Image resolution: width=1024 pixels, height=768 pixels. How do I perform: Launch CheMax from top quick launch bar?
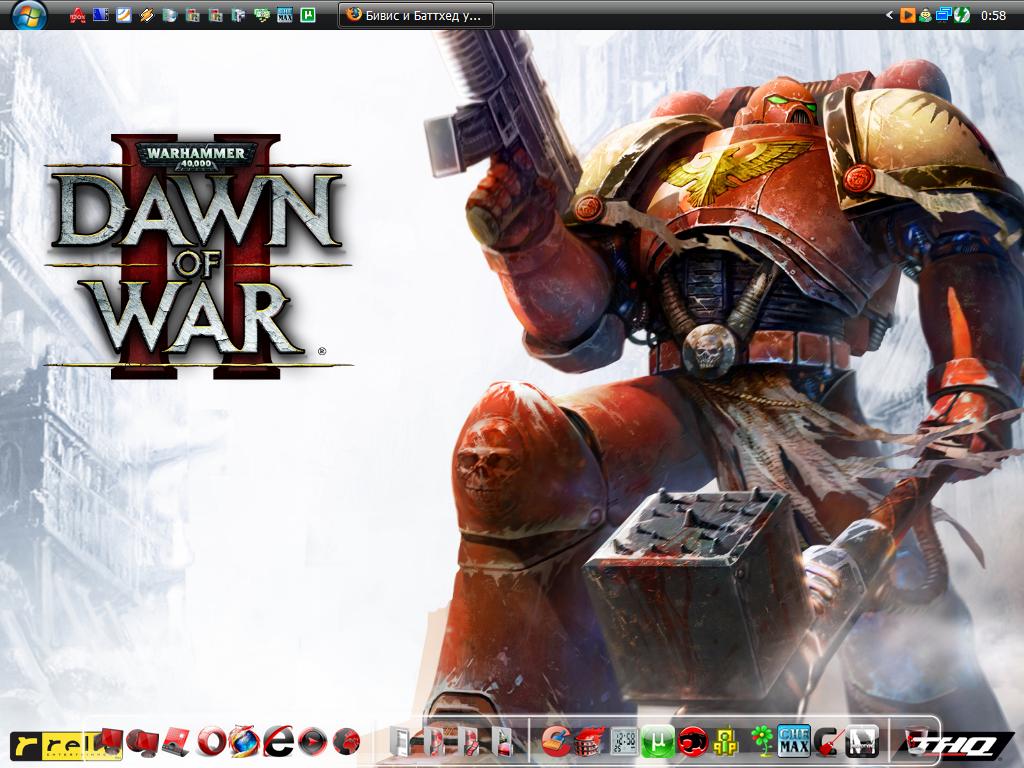(284, 15)
